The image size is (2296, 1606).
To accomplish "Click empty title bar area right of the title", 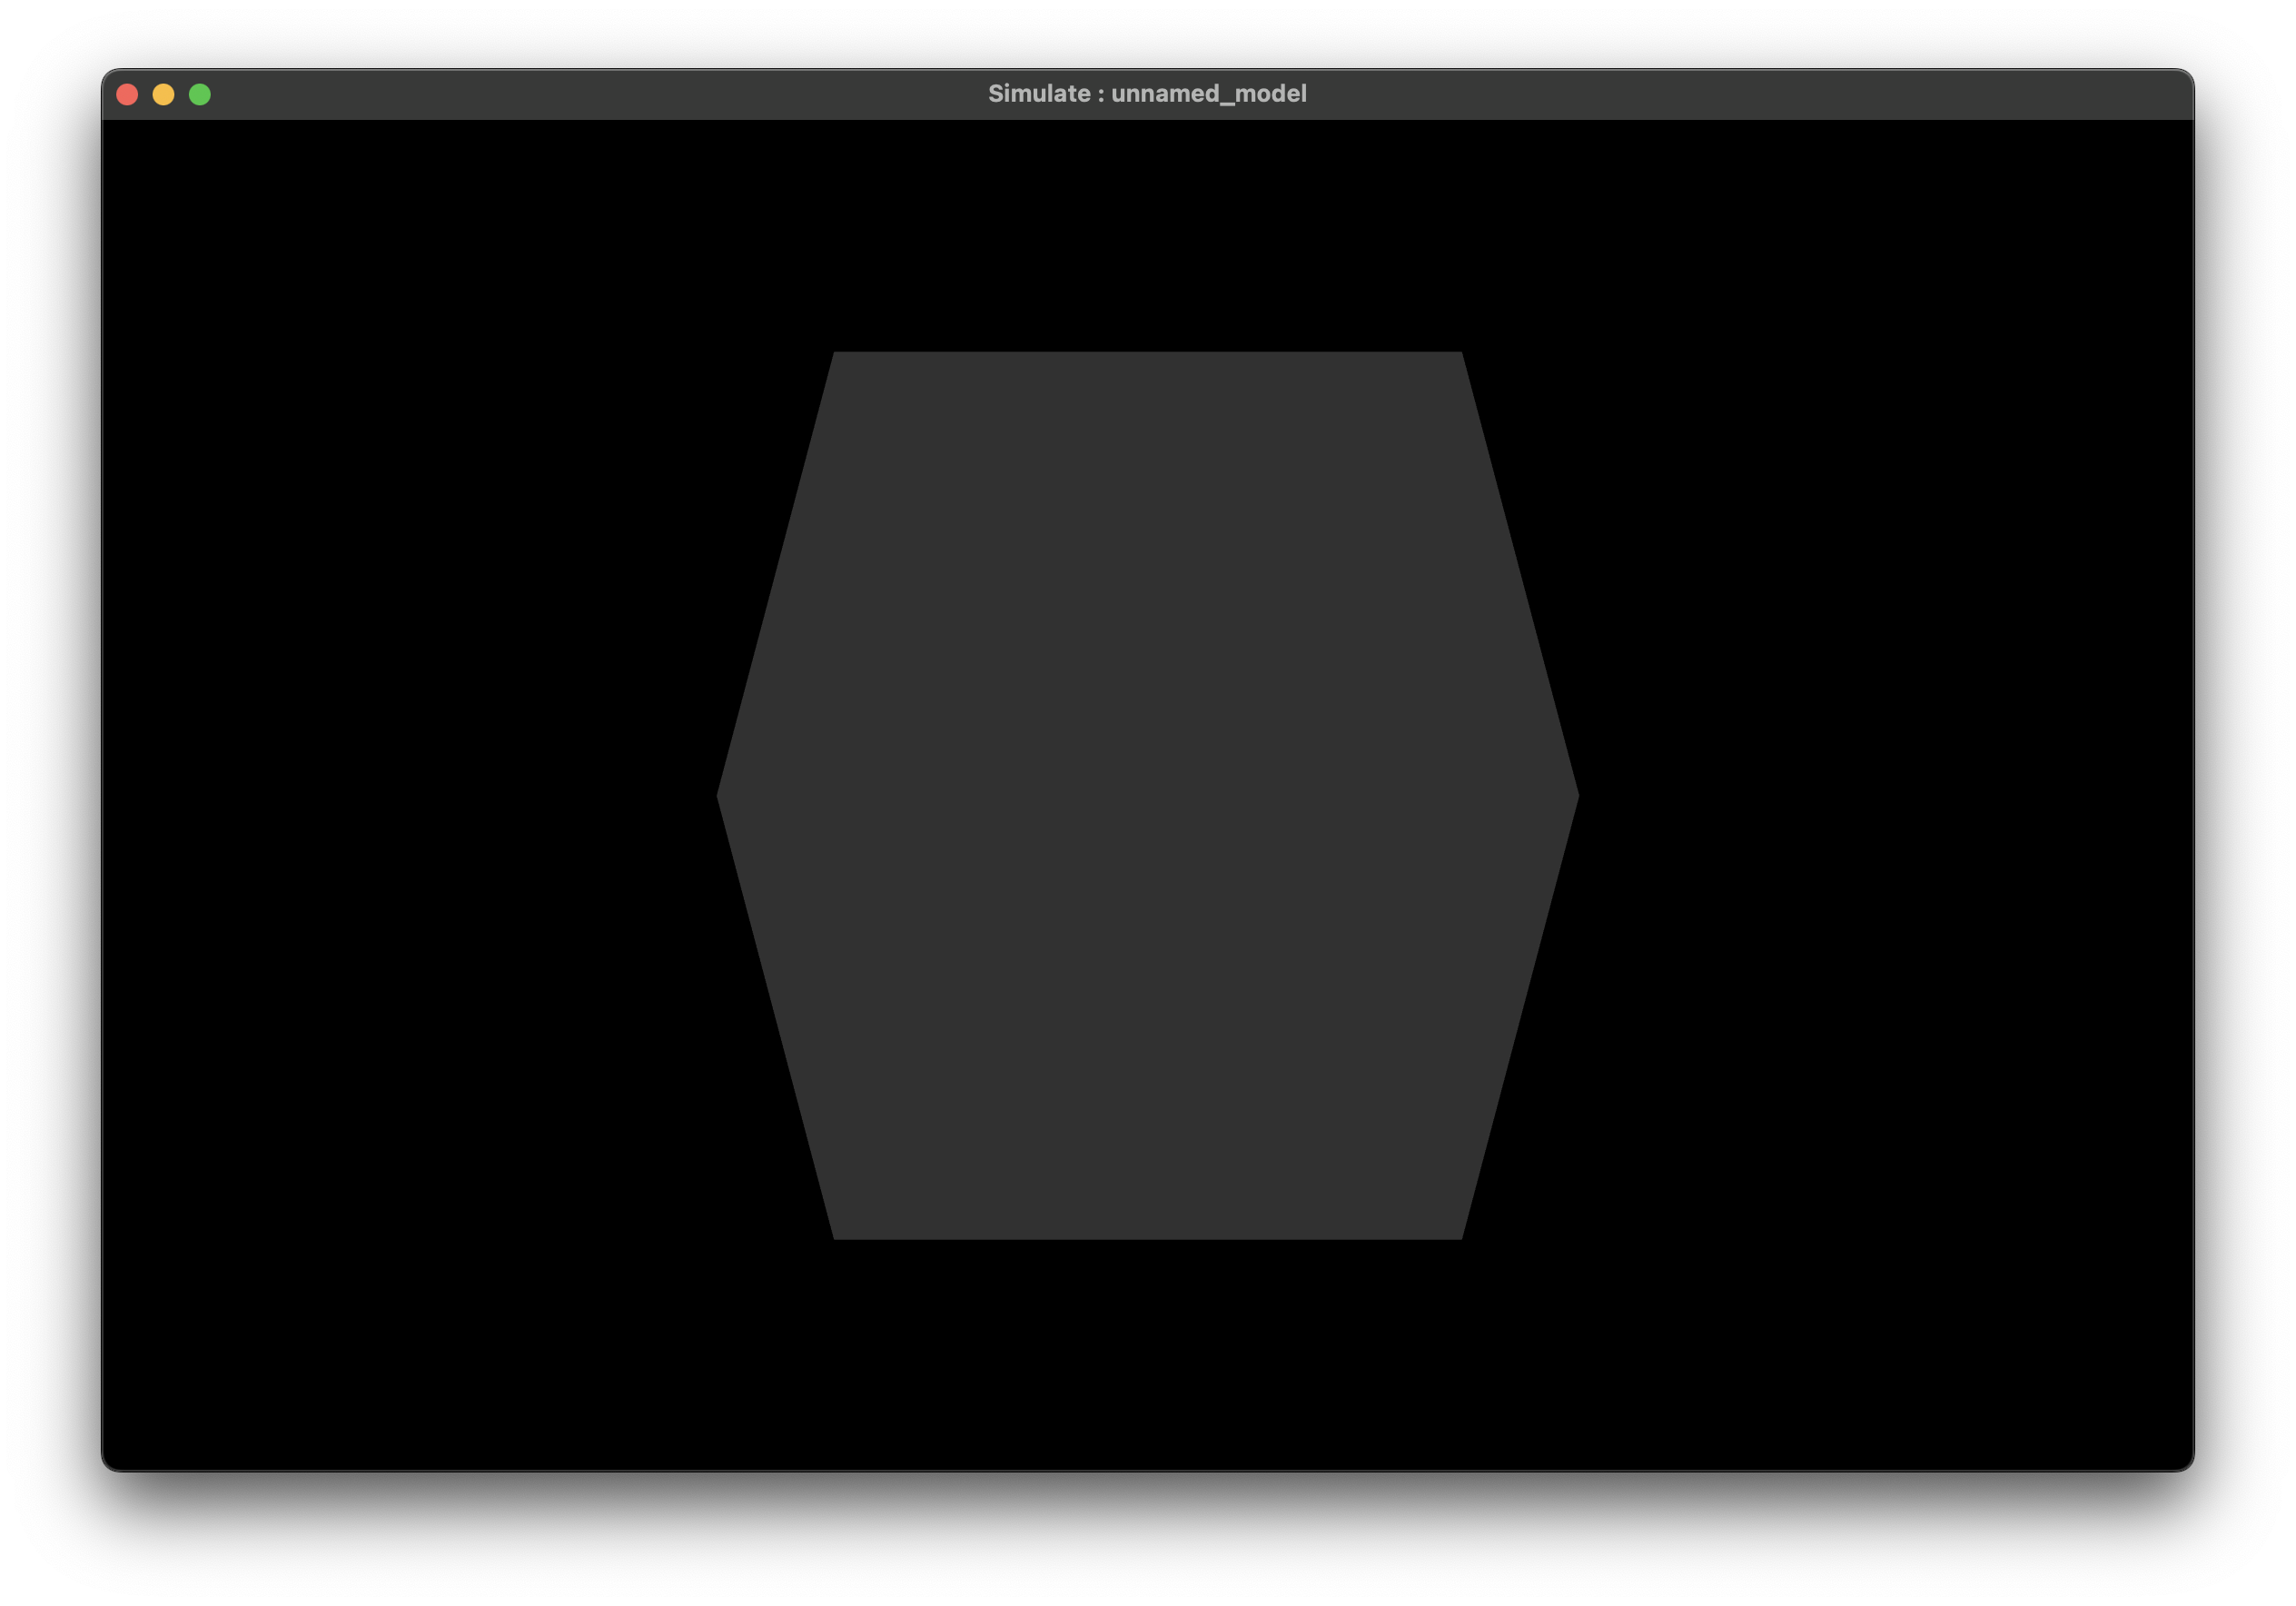I will pos(1750,94).
